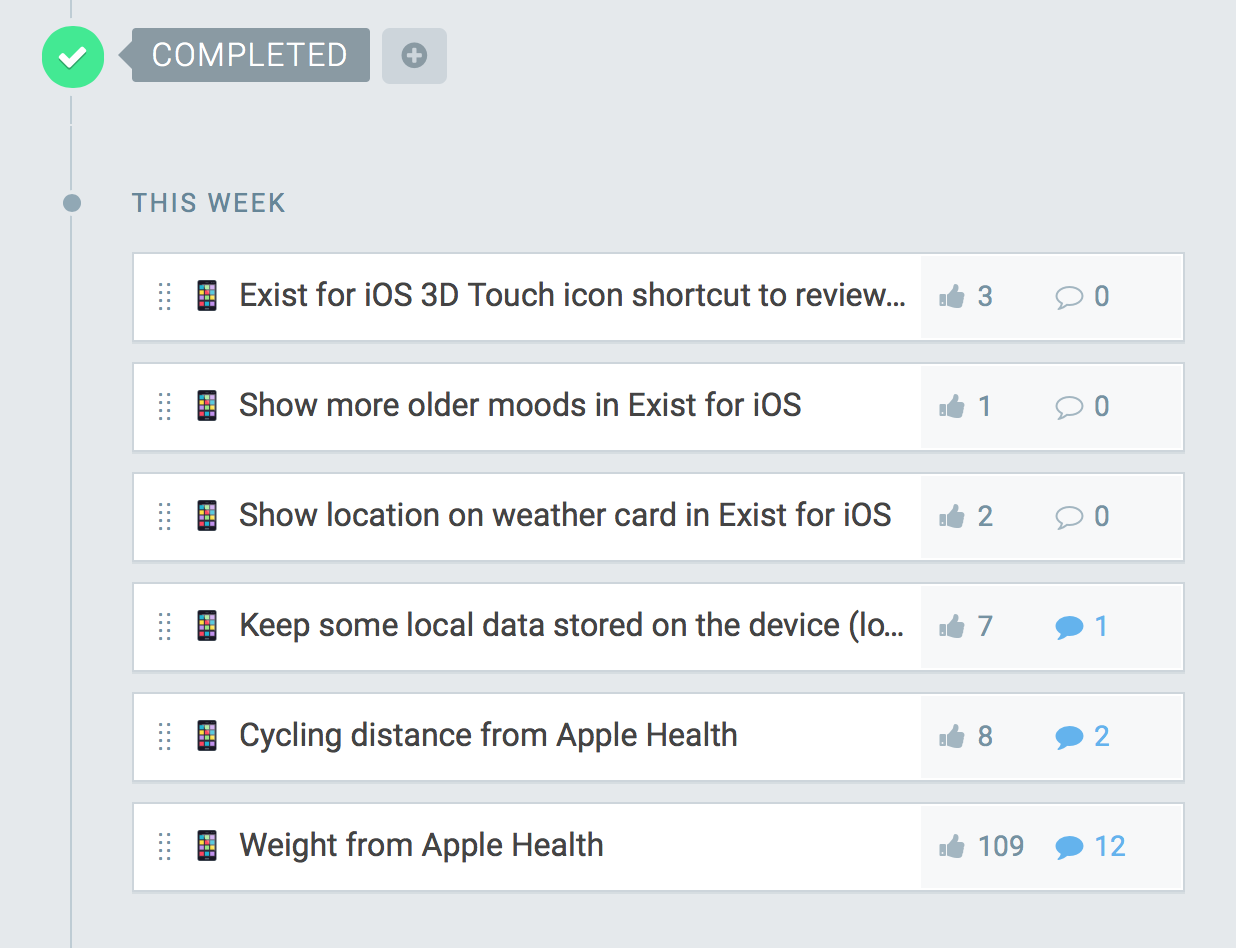Image resolution: width=1236 pixels, height=948 pixels.
Task: Open Cycling distance from Apple Health card
Action: coord(488,736)
